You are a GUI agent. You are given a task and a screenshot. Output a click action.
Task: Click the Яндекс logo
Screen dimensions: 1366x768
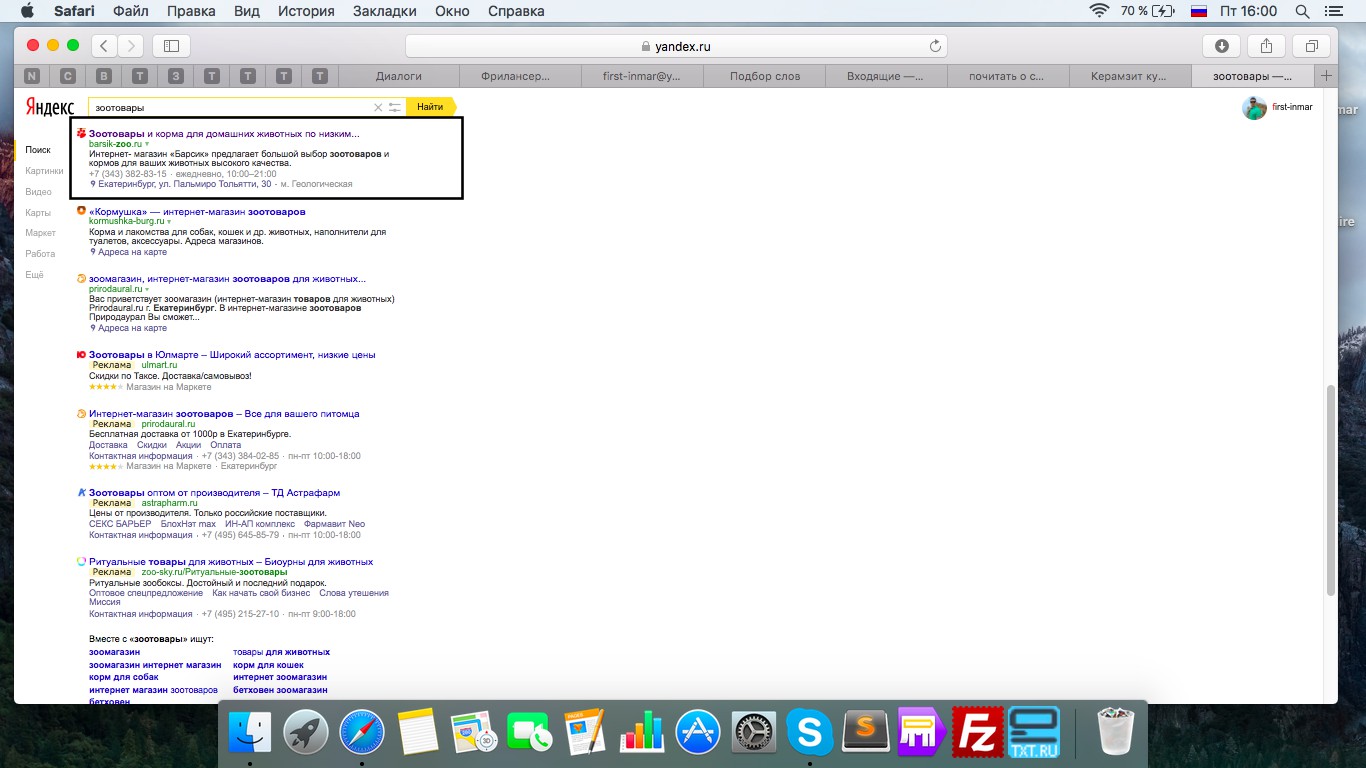pos(49,107)
